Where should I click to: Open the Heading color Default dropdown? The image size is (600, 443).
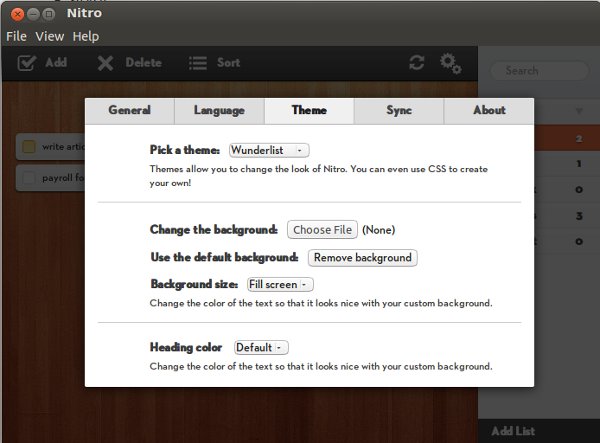tap(261, 348)
